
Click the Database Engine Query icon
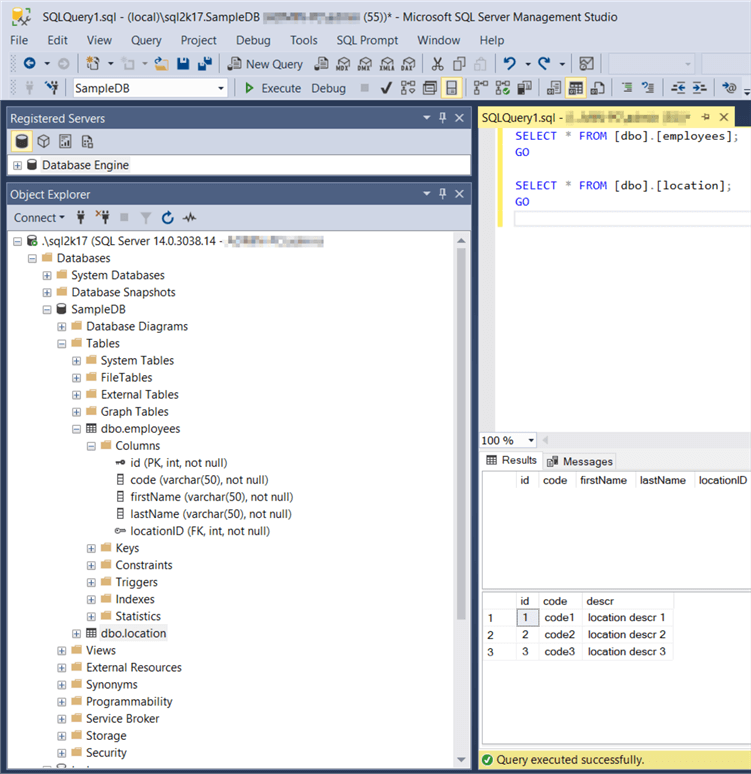321,64
